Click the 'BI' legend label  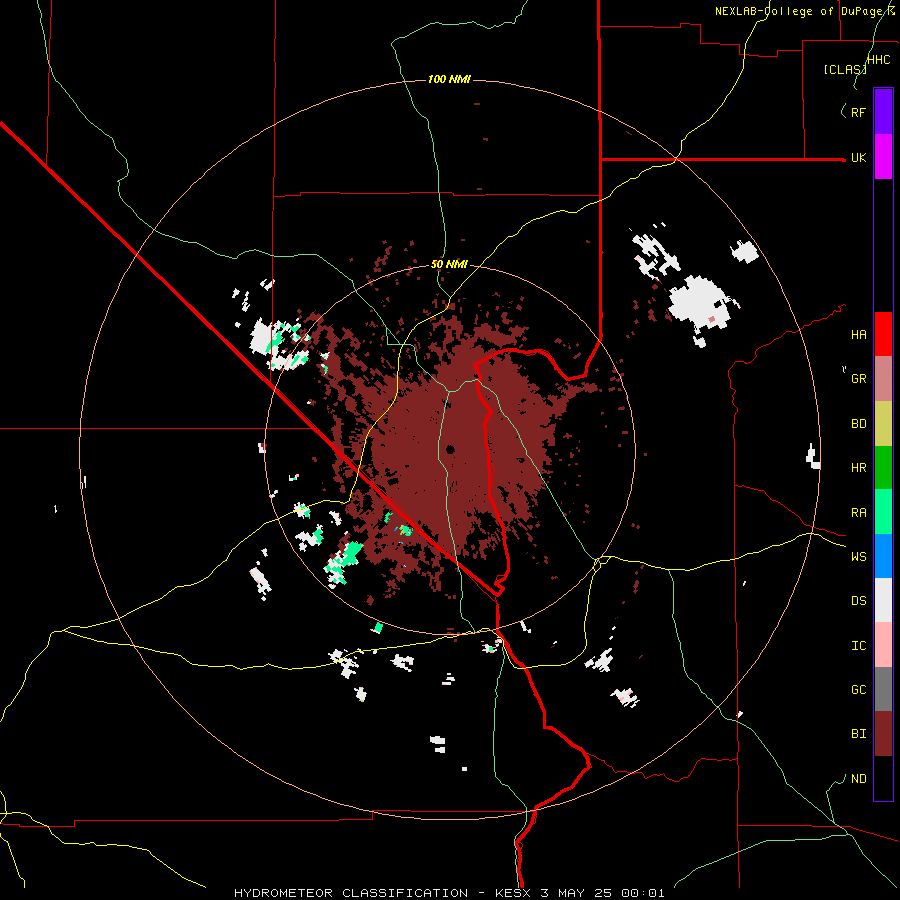(859, 734)
